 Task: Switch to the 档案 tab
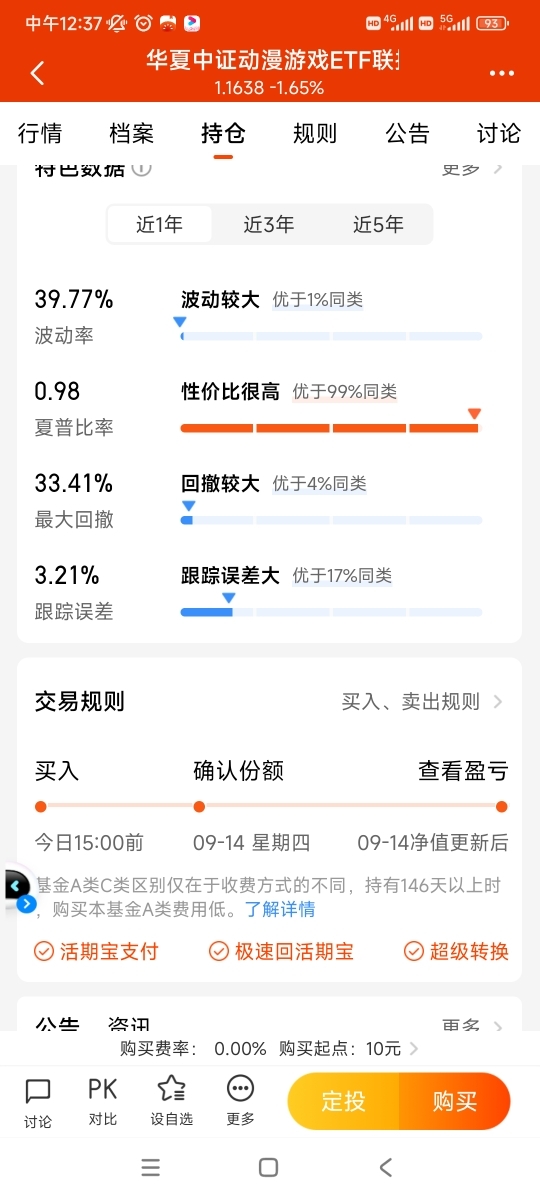click(x=131, y=133)
